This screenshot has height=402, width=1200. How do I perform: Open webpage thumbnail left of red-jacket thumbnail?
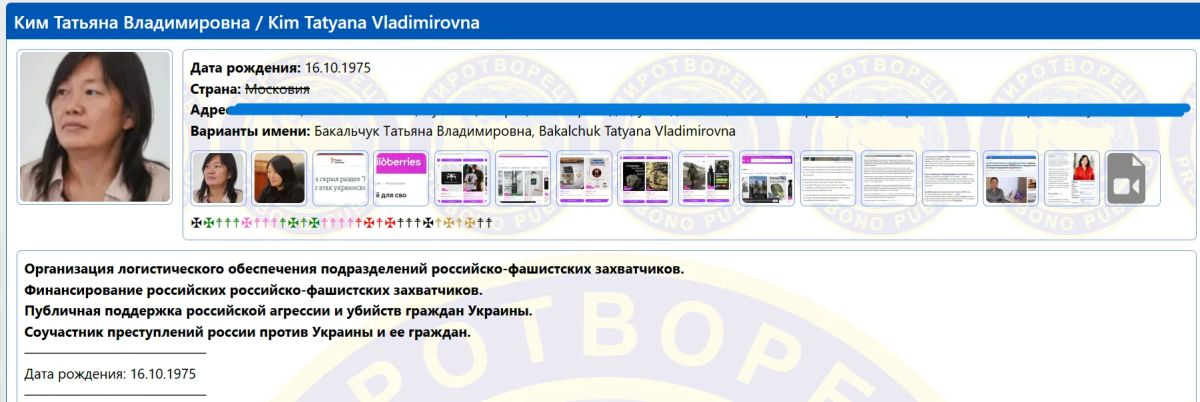(x=1010, y=178)
